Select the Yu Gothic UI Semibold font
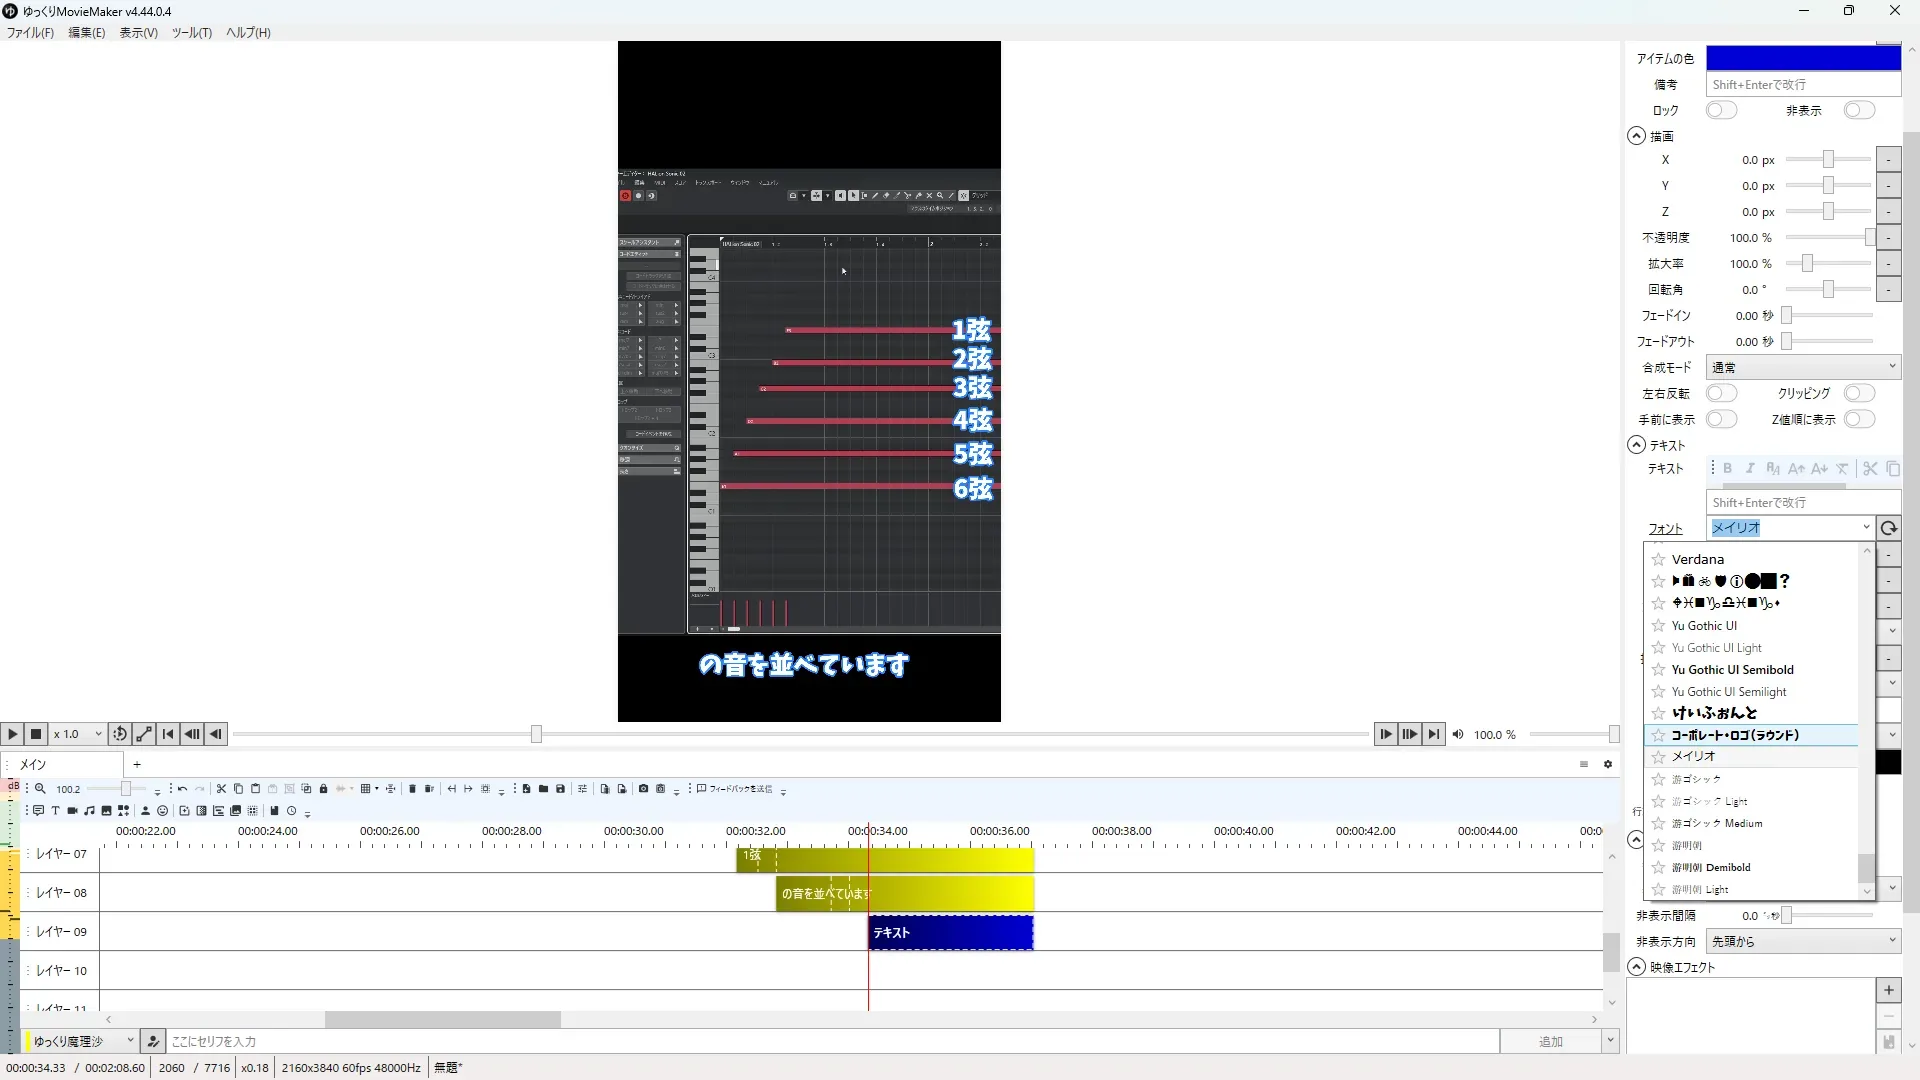Screen dimensions: 1920x1080 pos(1732,670)
